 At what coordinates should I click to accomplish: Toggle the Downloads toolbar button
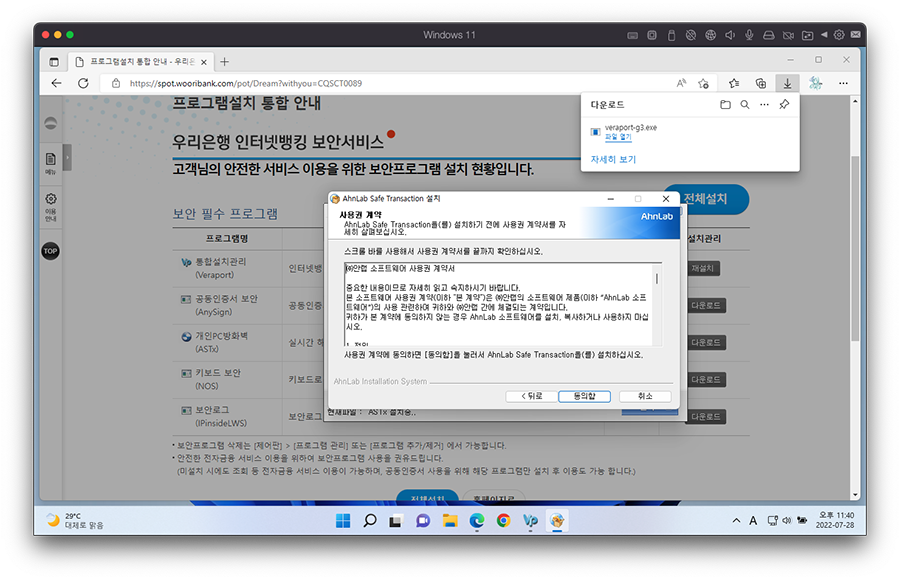pyautogui.click(x=788, y=83)
